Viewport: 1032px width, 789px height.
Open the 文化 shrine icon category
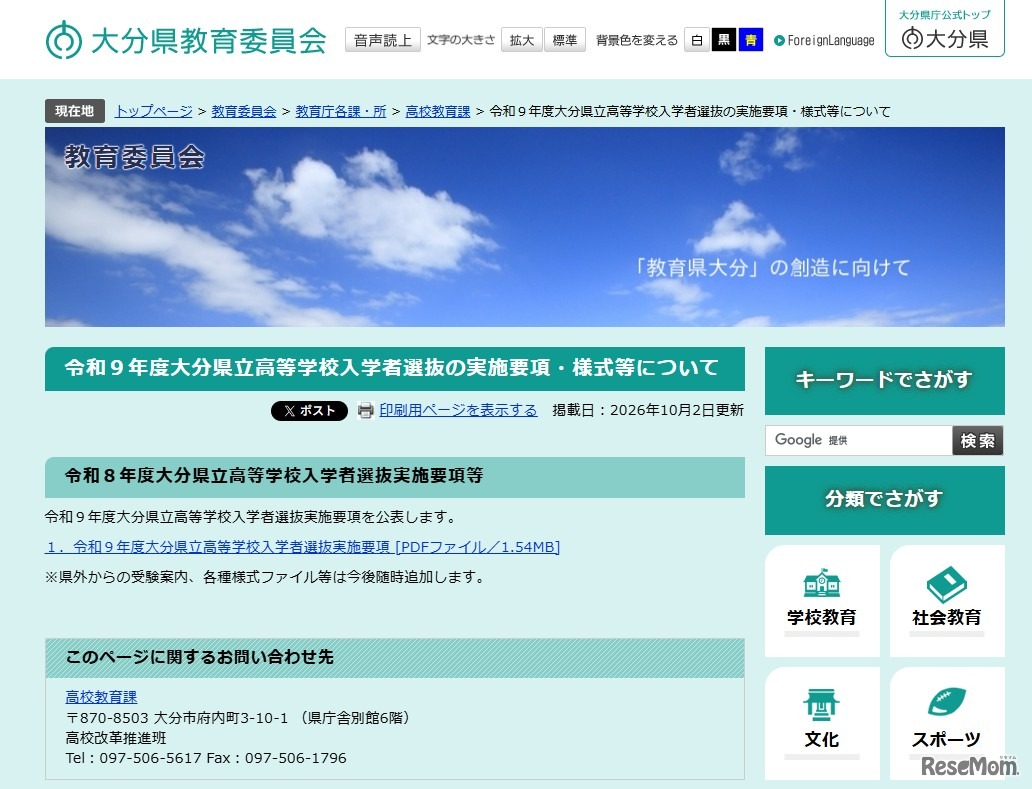click(822, 723)
